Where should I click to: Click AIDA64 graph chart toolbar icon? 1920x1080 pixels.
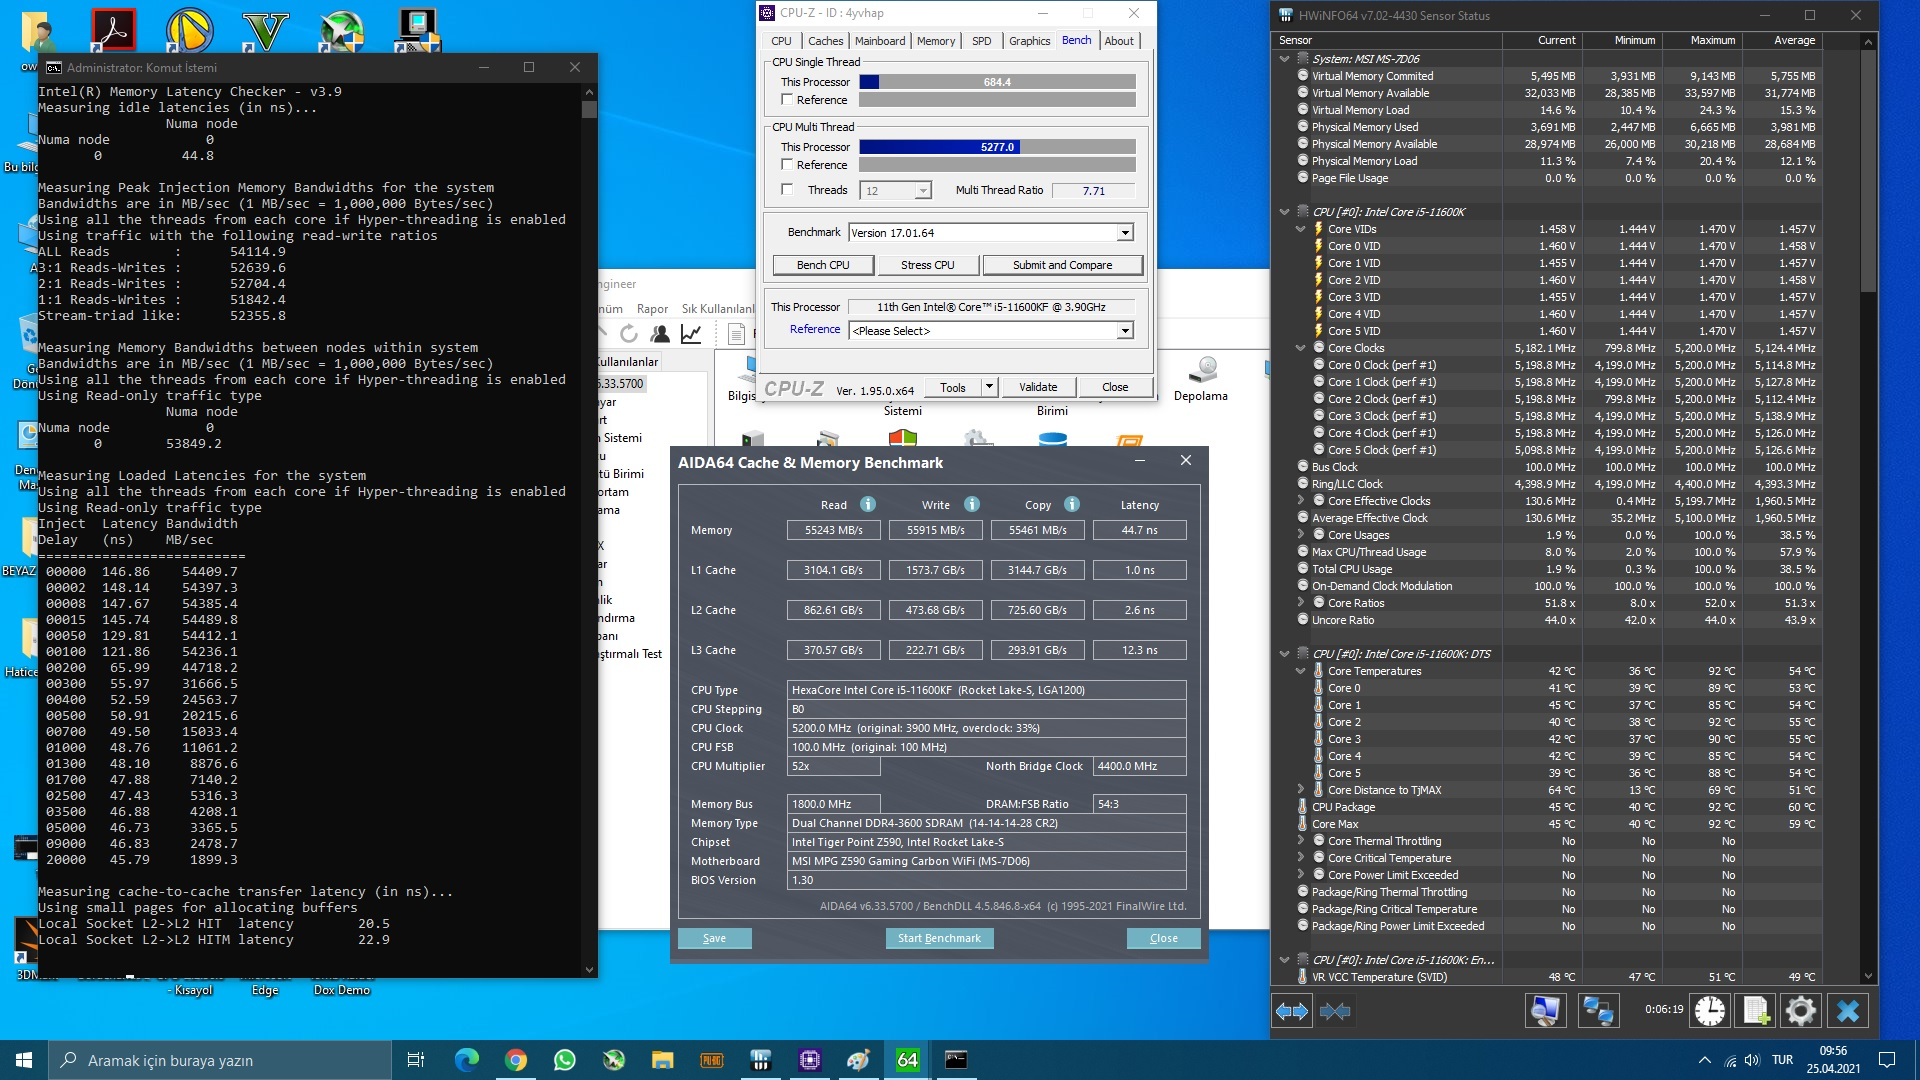[x=691, y=334]
